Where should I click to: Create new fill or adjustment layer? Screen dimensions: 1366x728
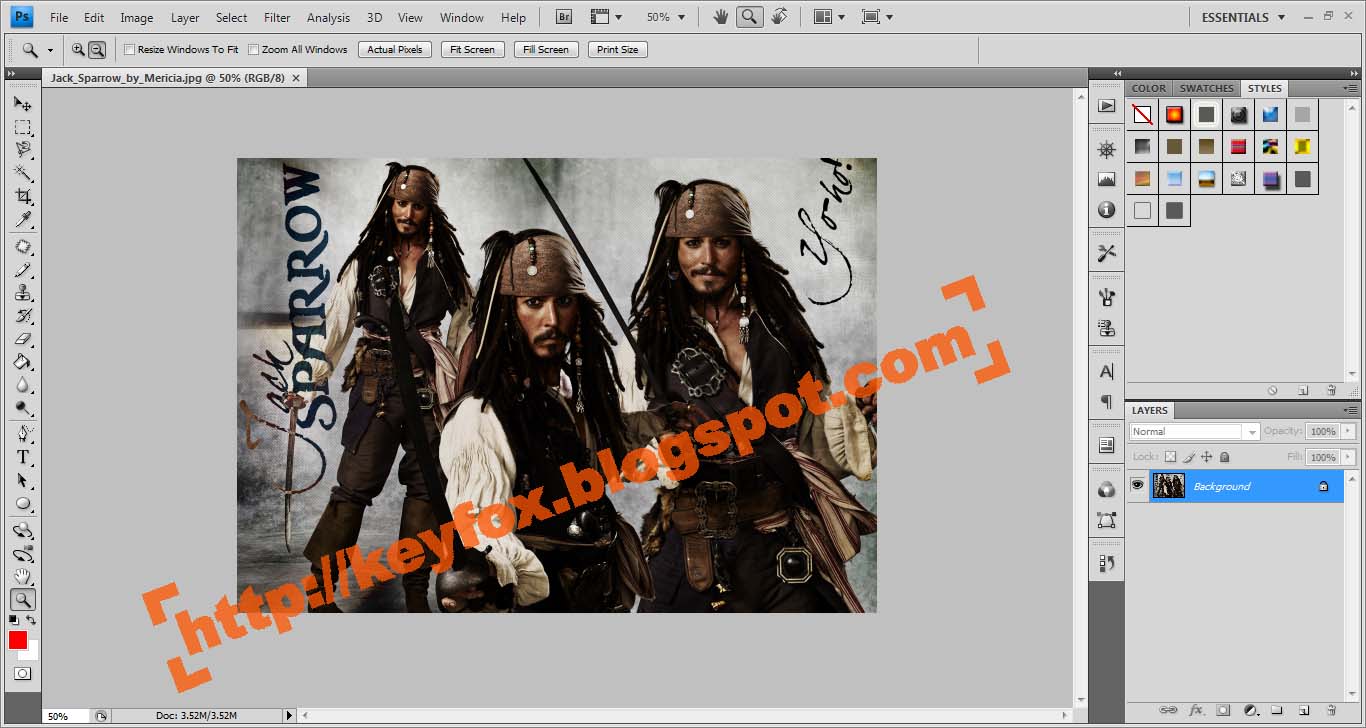coord(1250,710)
